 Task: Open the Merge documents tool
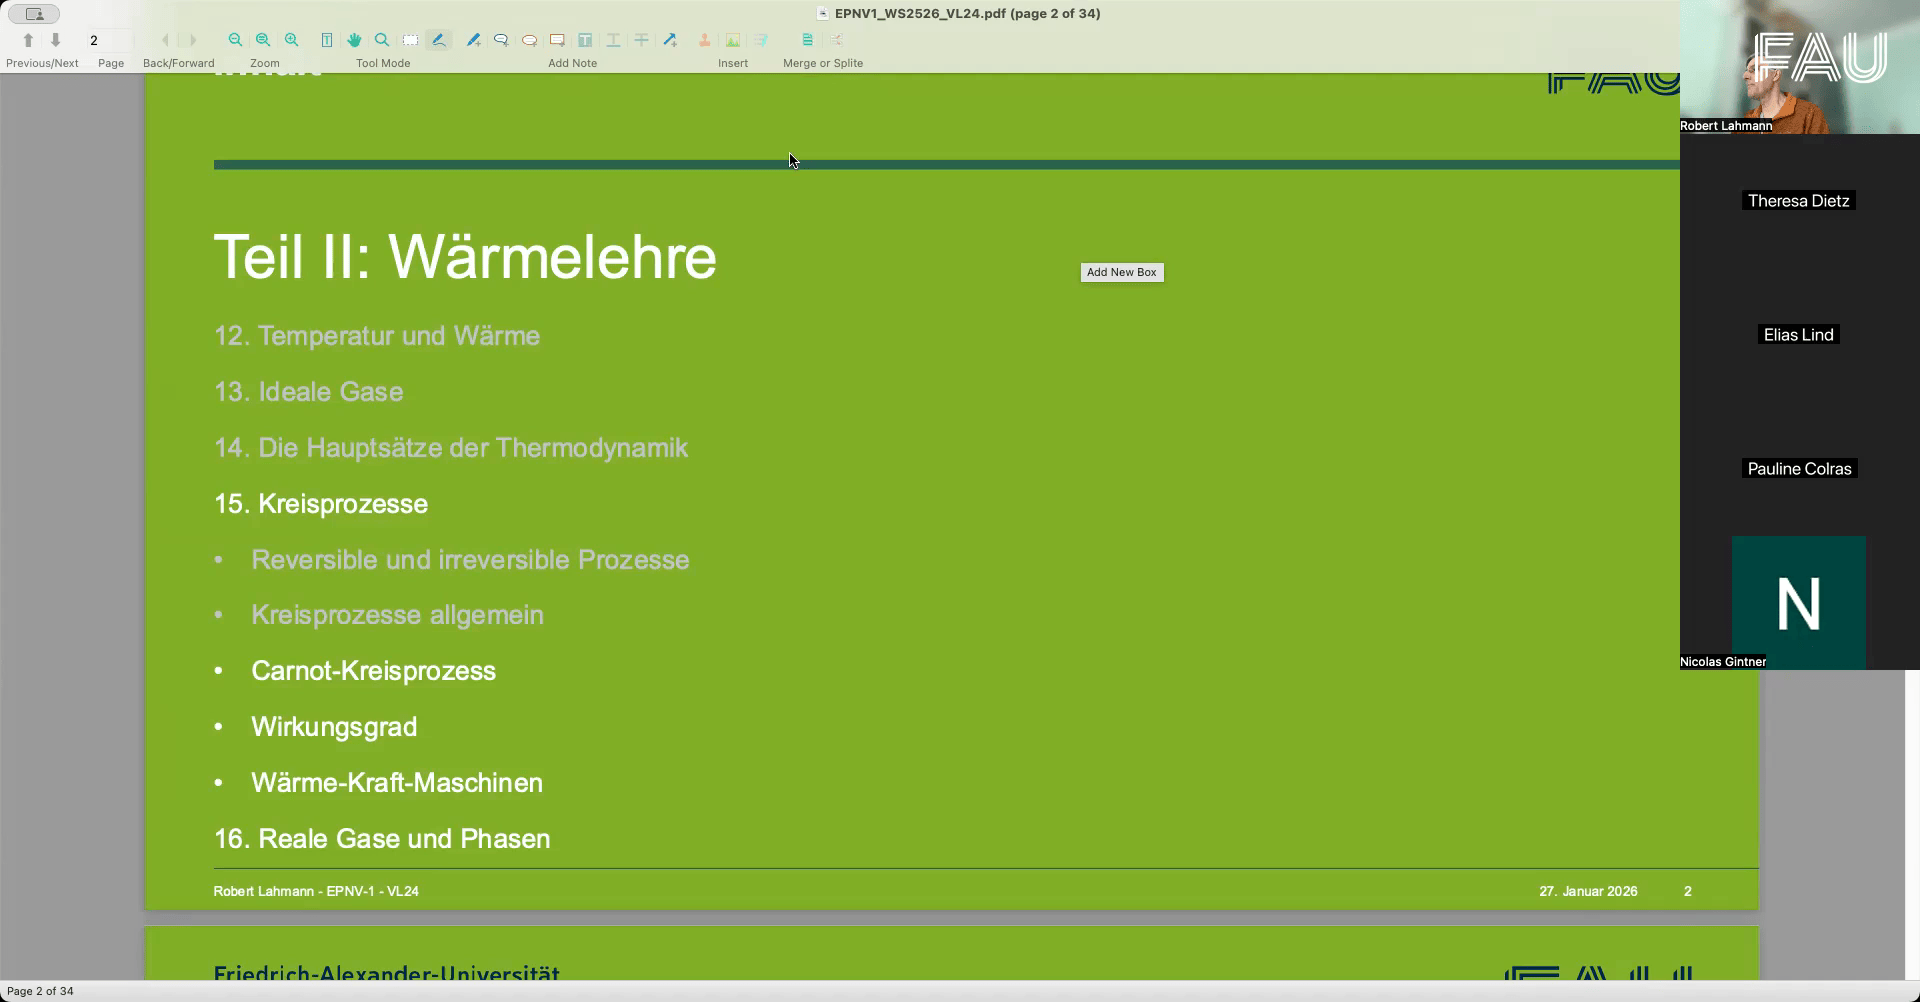click(806, 40)
